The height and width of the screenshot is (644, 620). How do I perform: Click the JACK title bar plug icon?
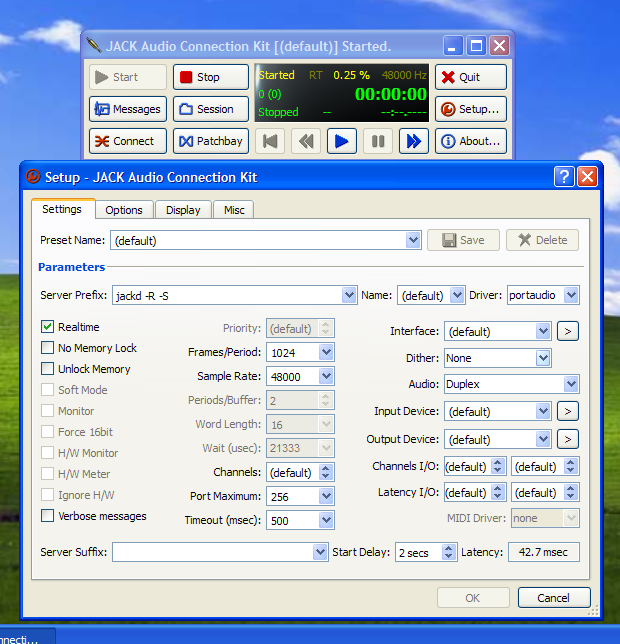tap(94, 45)
